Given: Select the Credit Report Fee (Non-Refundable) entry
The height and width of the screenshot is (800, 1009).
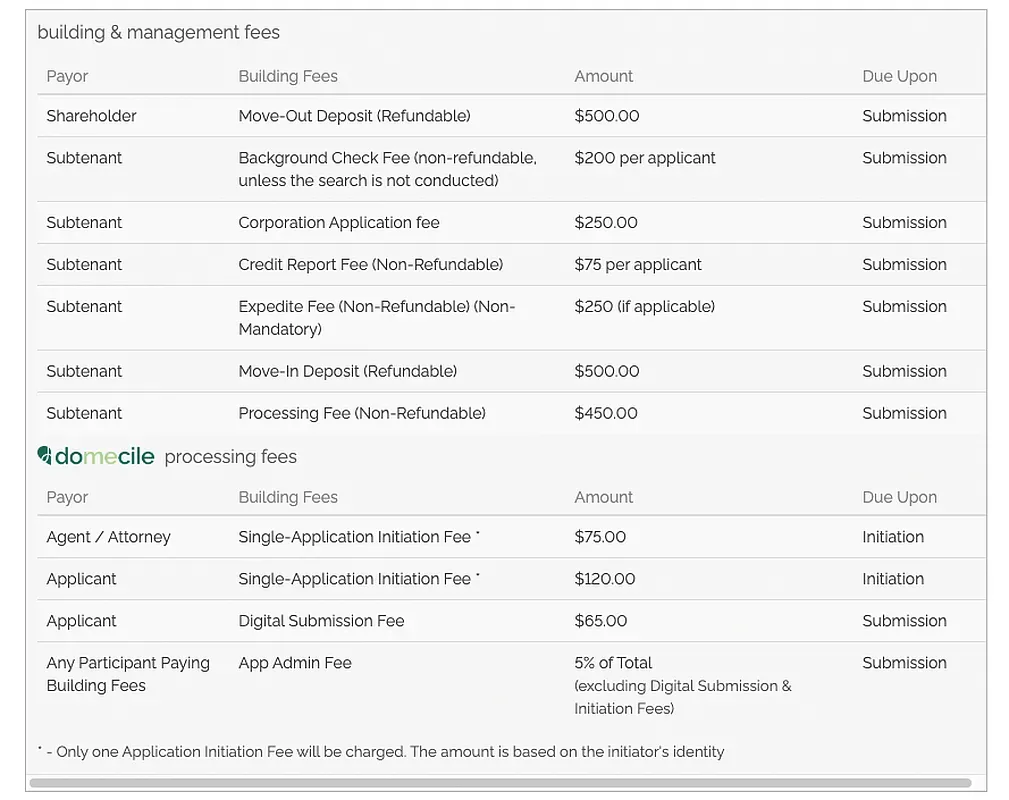Looking at the screenshot, I should click(370, 265).
